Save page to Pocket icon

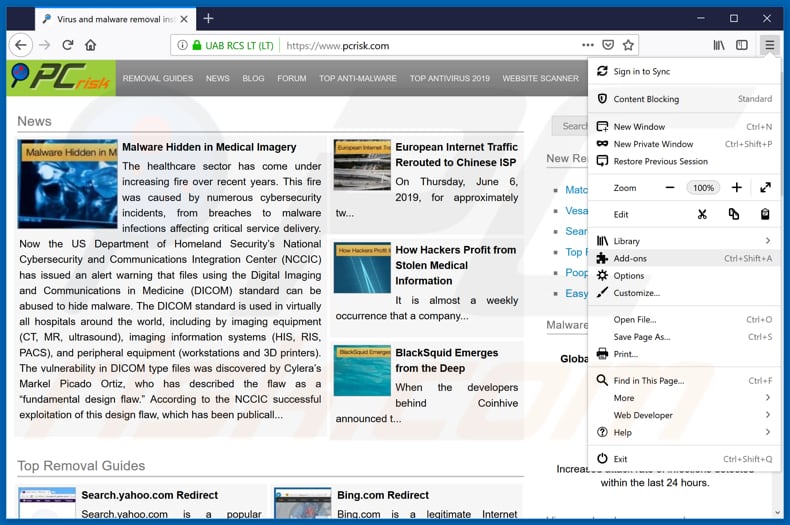608,45
